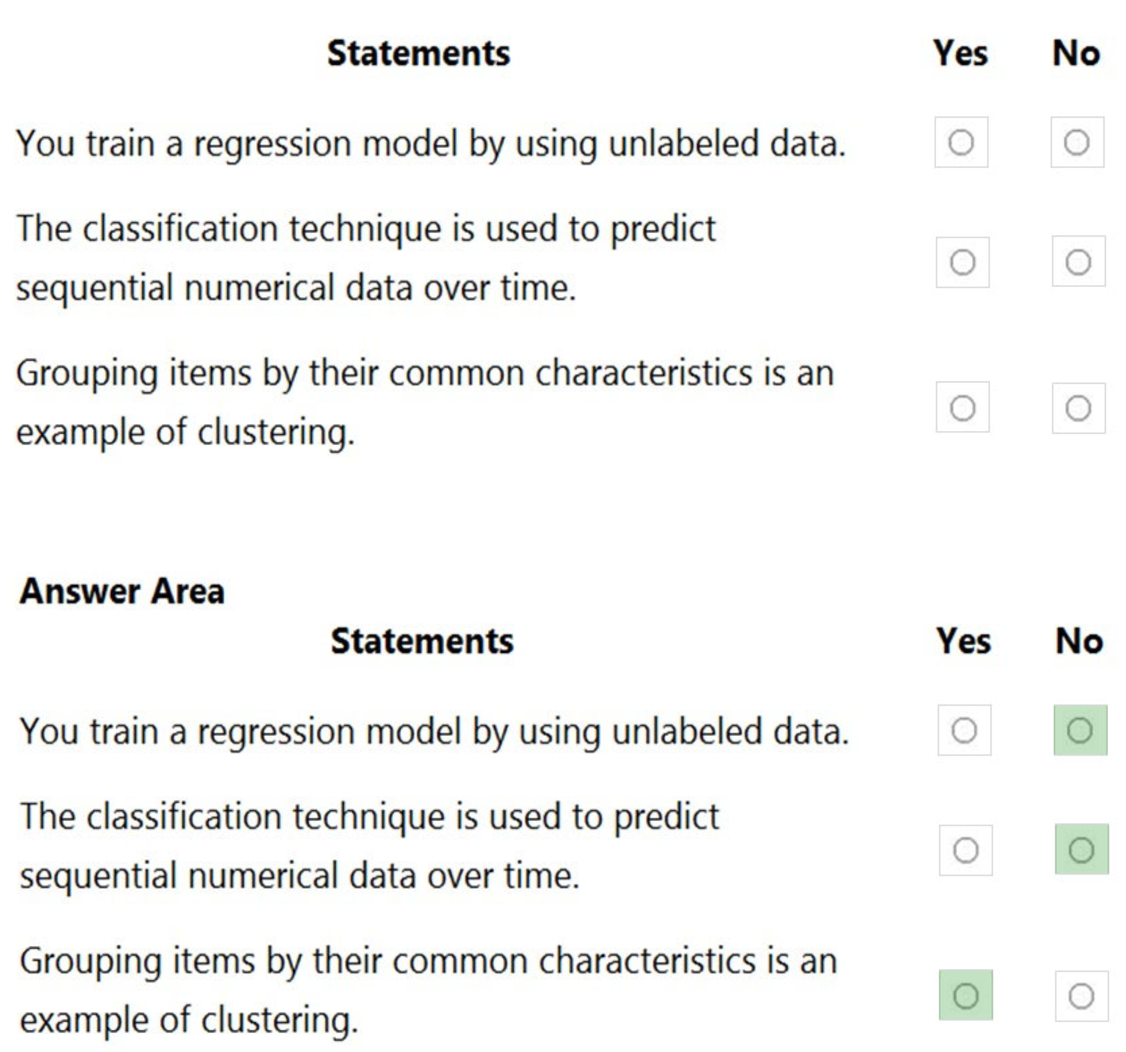Click the Statements header above the unanswered question
The height and width of the screenshot is (1052, 1126).
click(418, 53)
